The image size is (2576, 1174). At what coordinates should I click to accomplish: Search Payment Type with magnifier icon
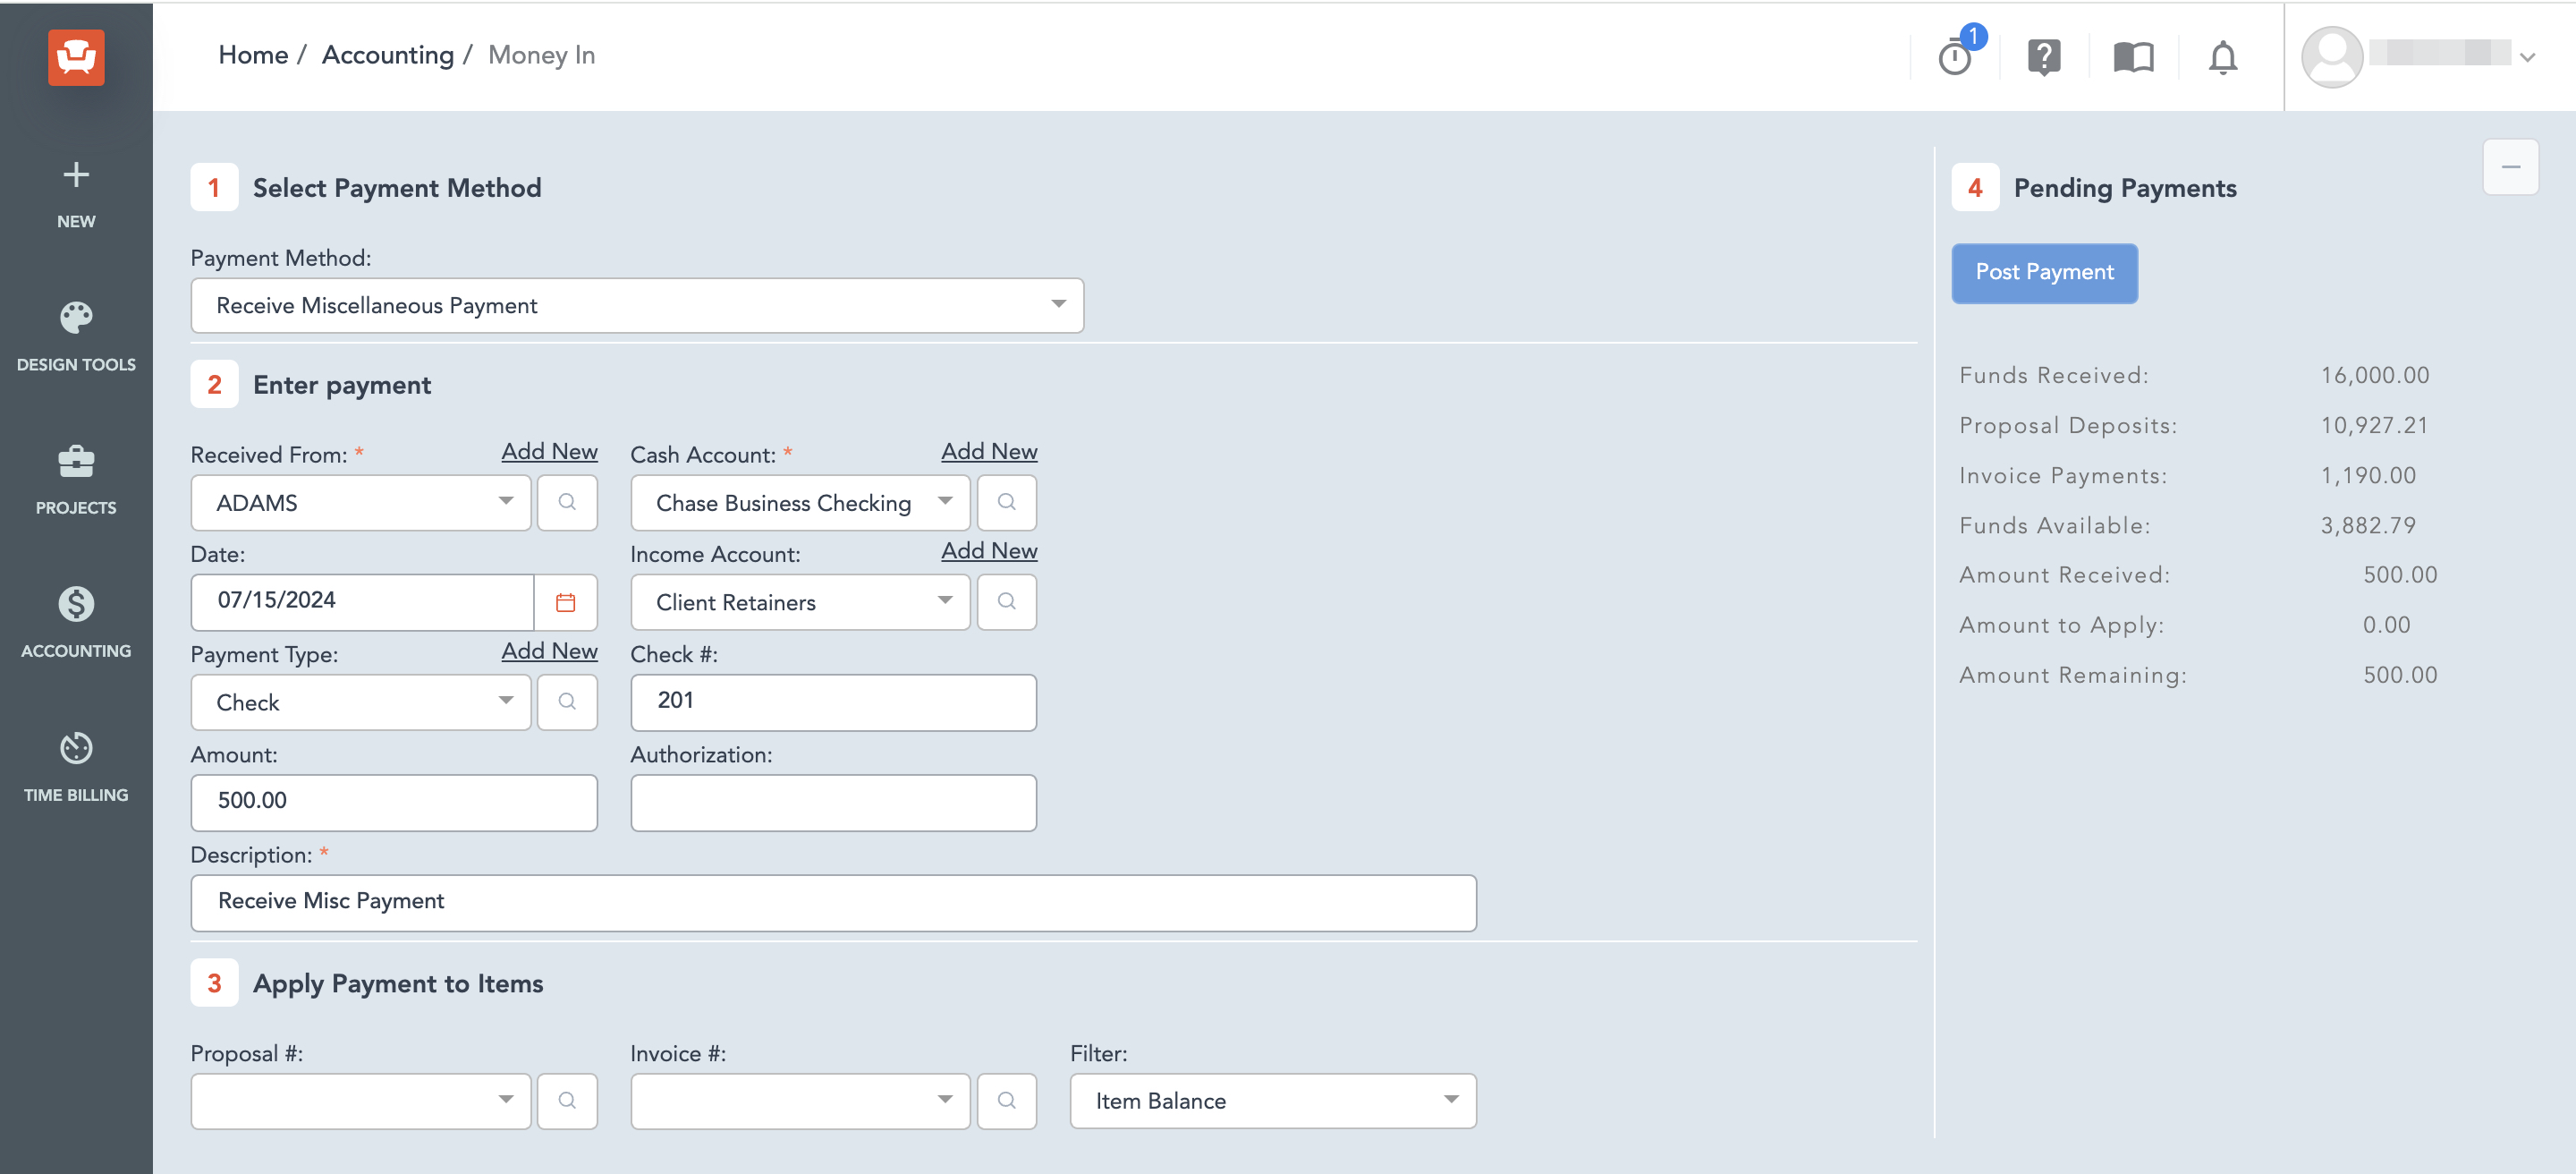click(567, 701)
